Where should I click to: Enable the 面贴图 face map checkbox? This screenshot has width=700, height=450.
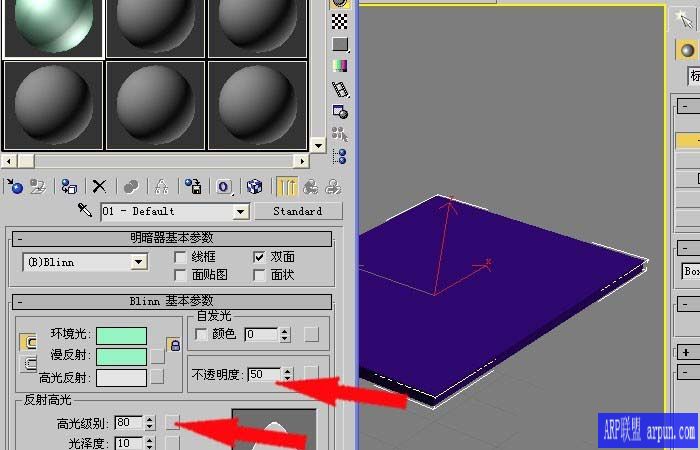180,275
